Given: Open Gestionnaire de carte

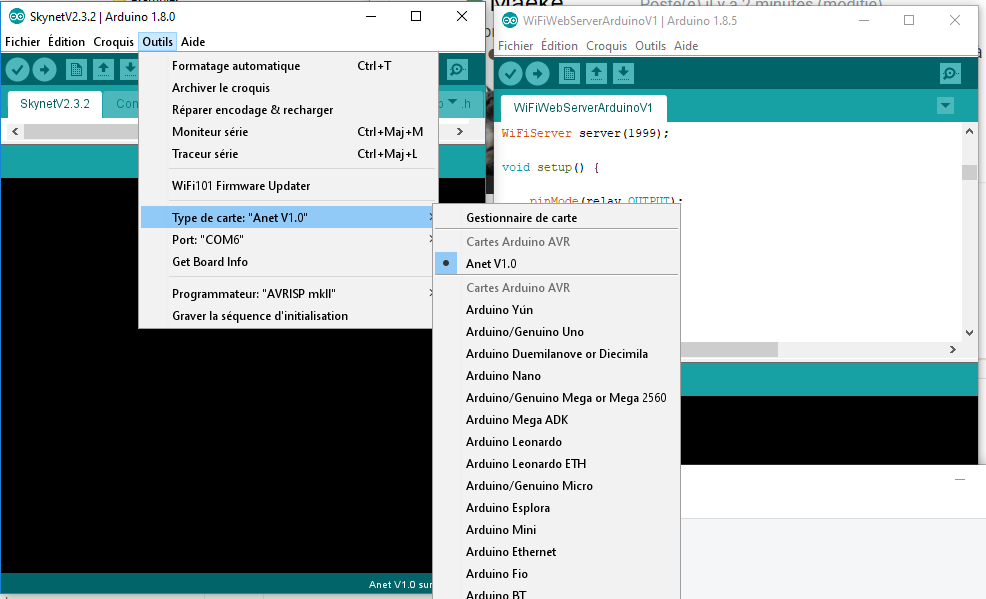Looking at the screenshot, I should [557, 217].
